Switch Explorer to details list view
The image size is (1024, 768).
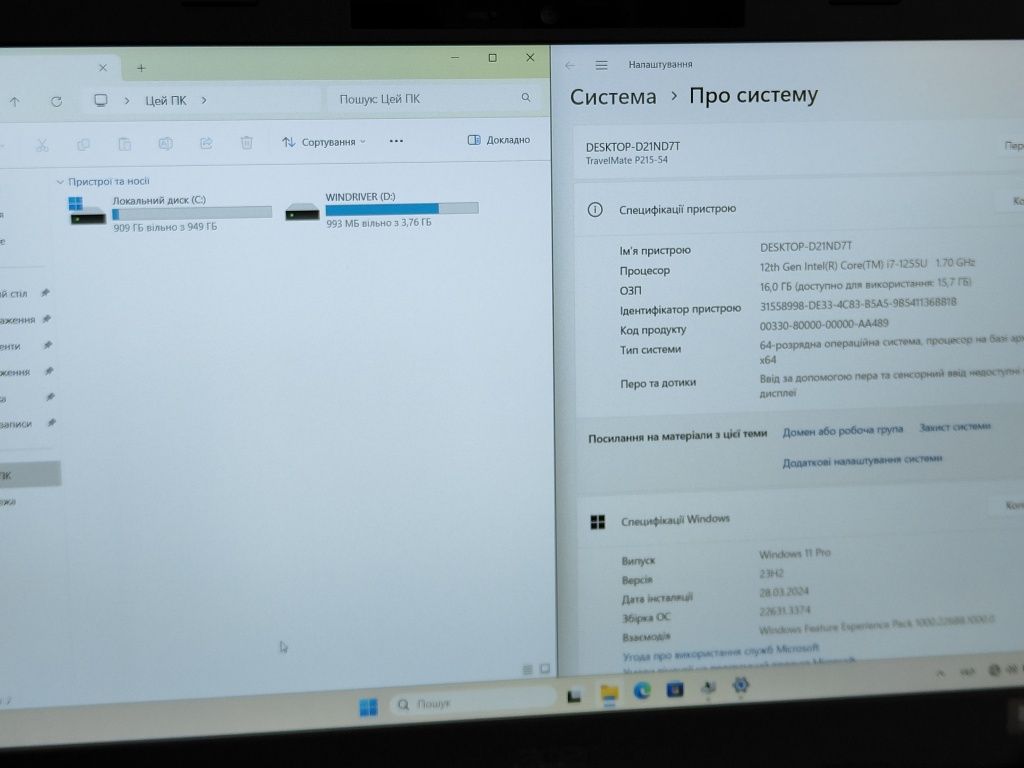[x=528, y=669]
